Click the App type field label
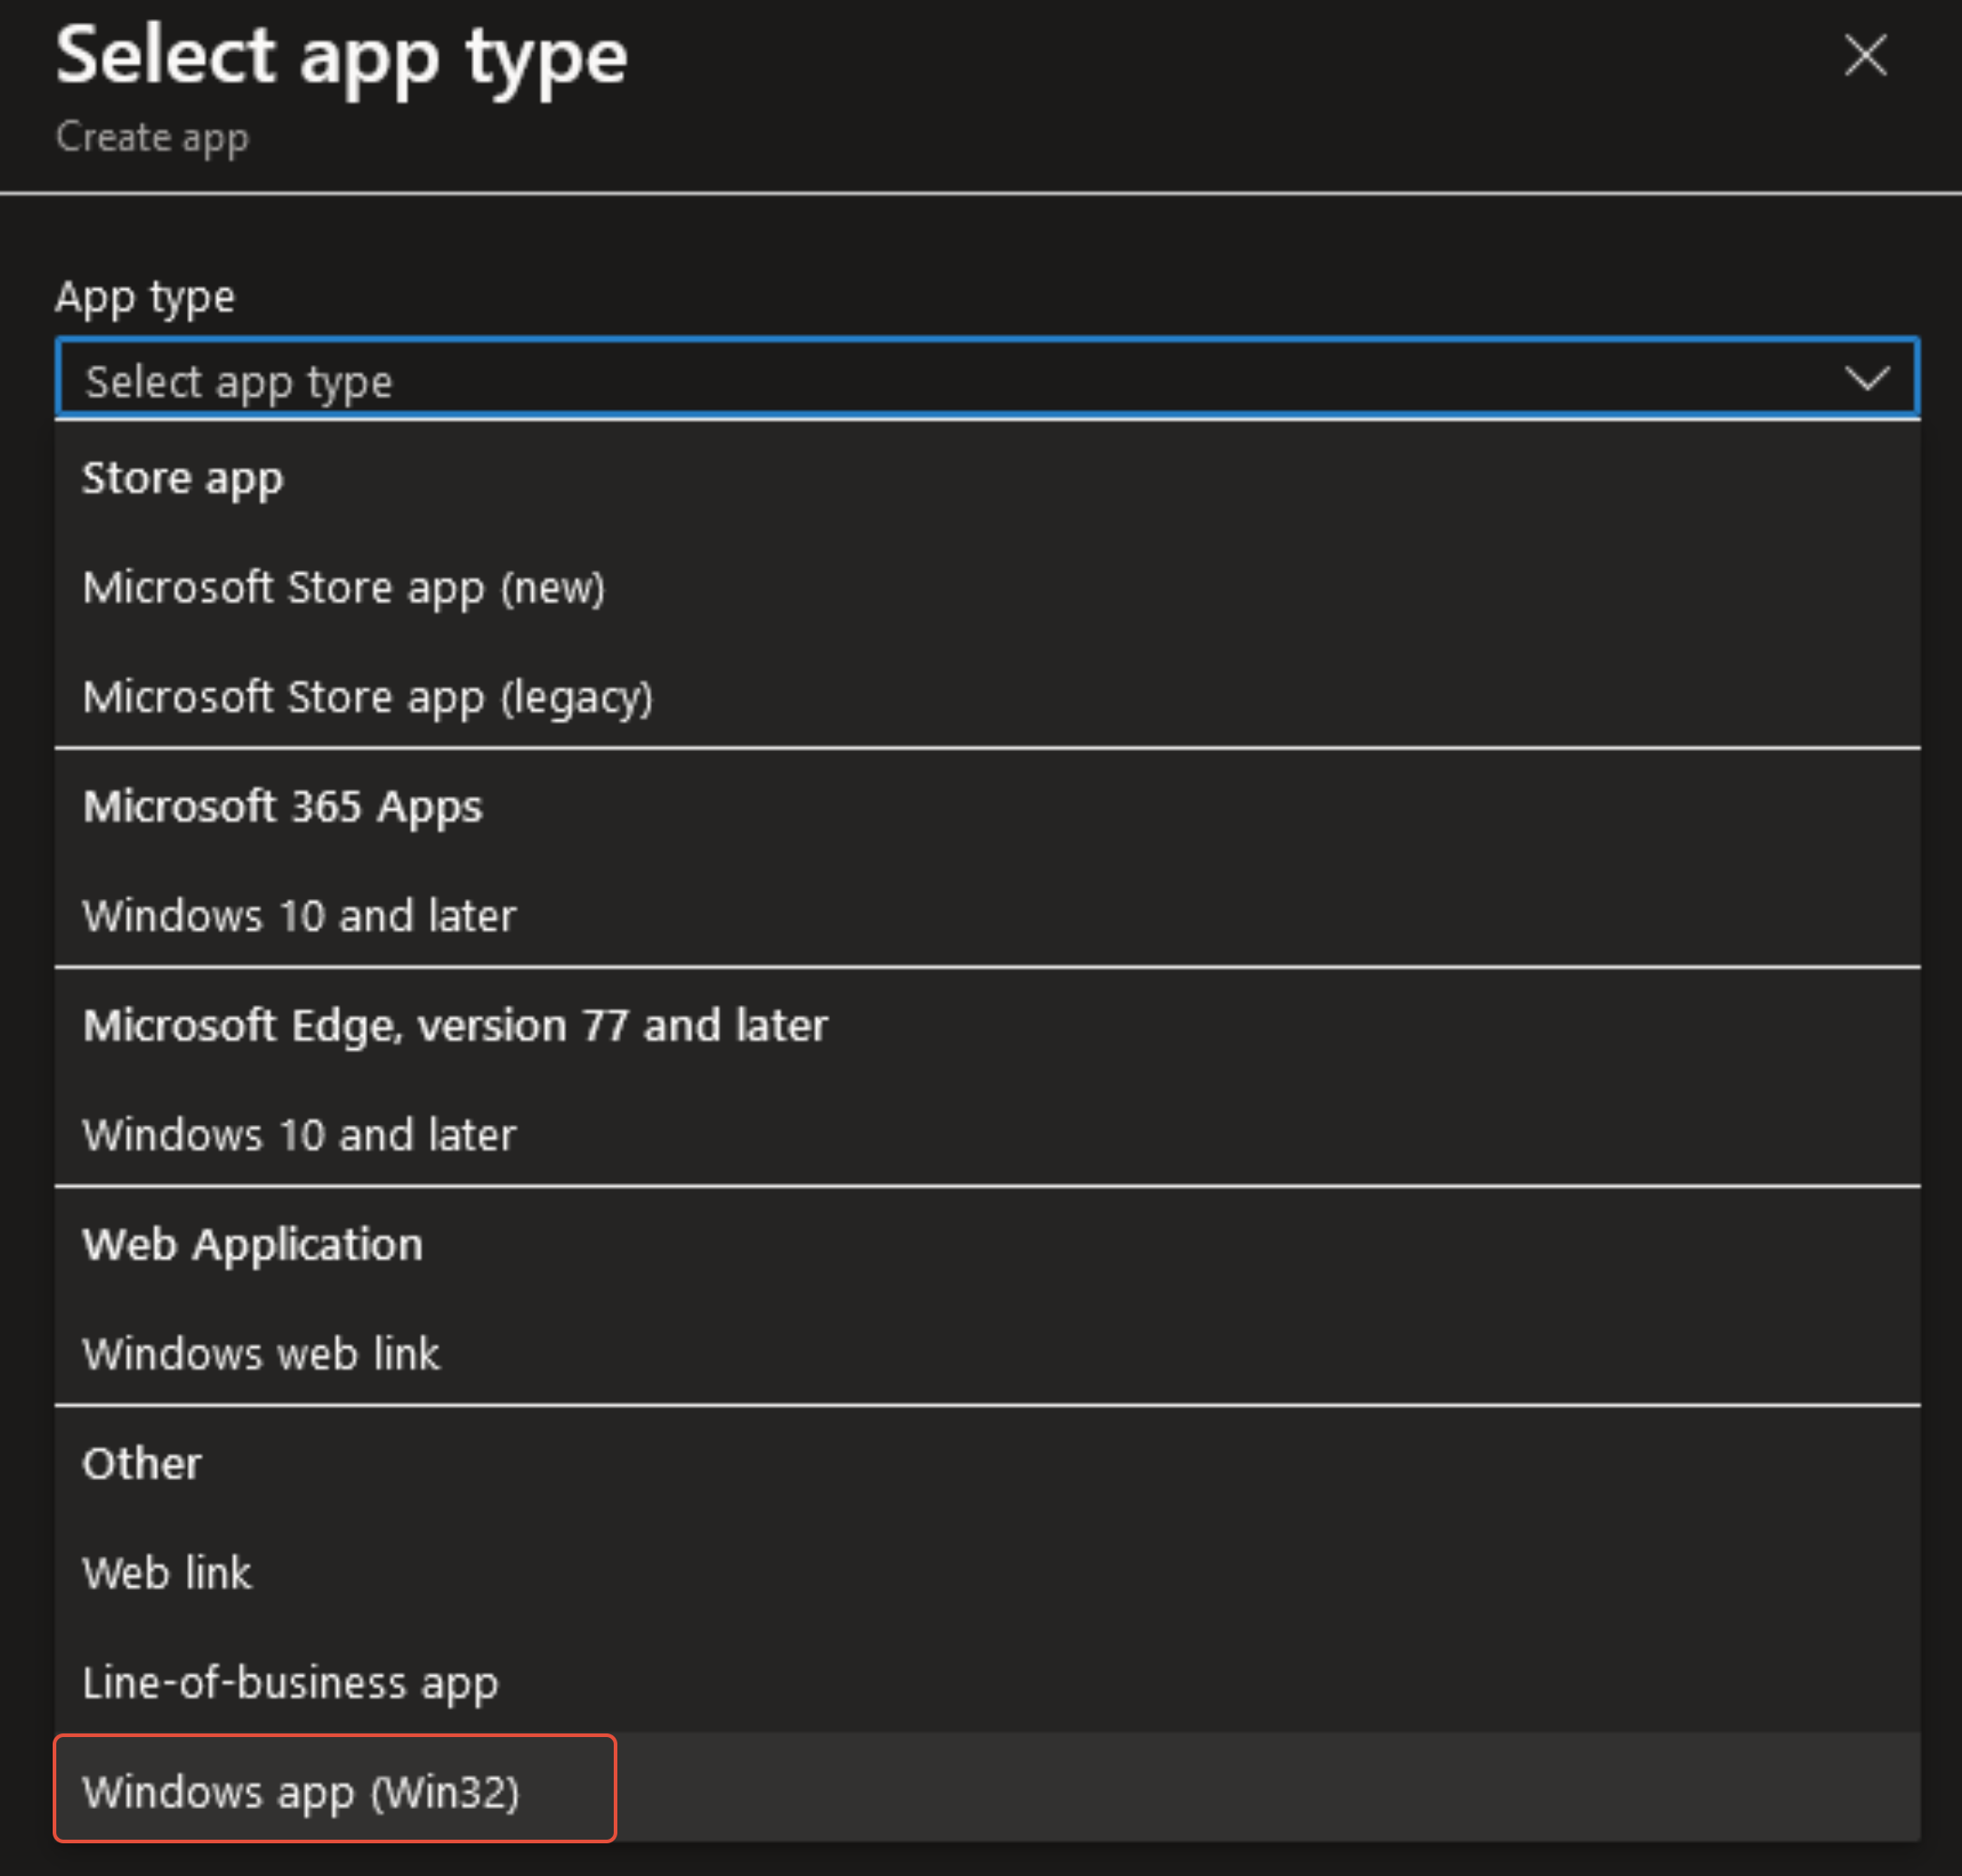This screenshot has height=1876, width=1962. [x=145, y=297]
